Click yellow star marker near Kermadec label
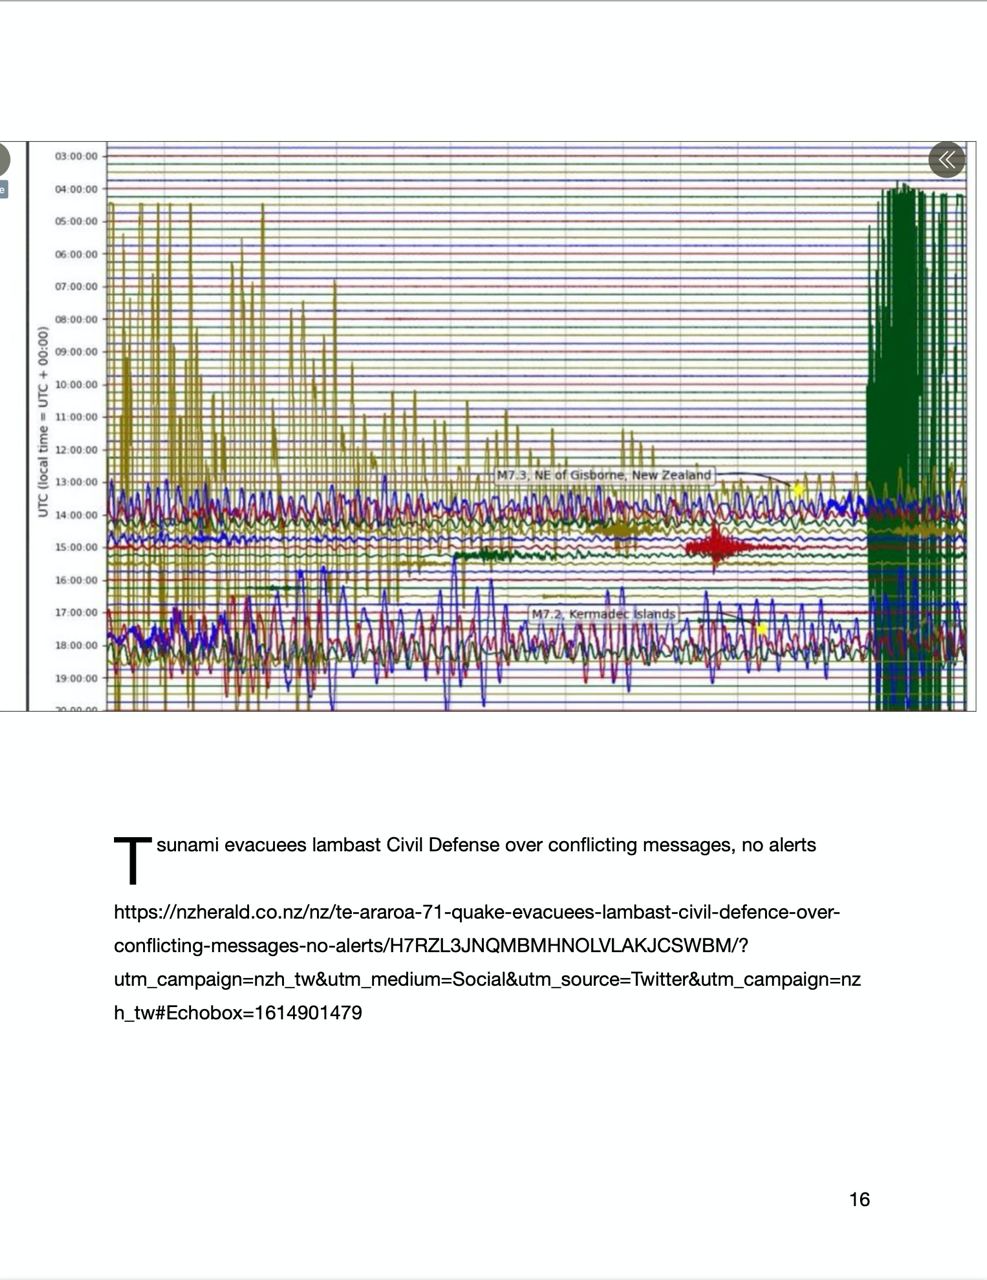This screenshot has width=987, height=1280. (762, 629)
